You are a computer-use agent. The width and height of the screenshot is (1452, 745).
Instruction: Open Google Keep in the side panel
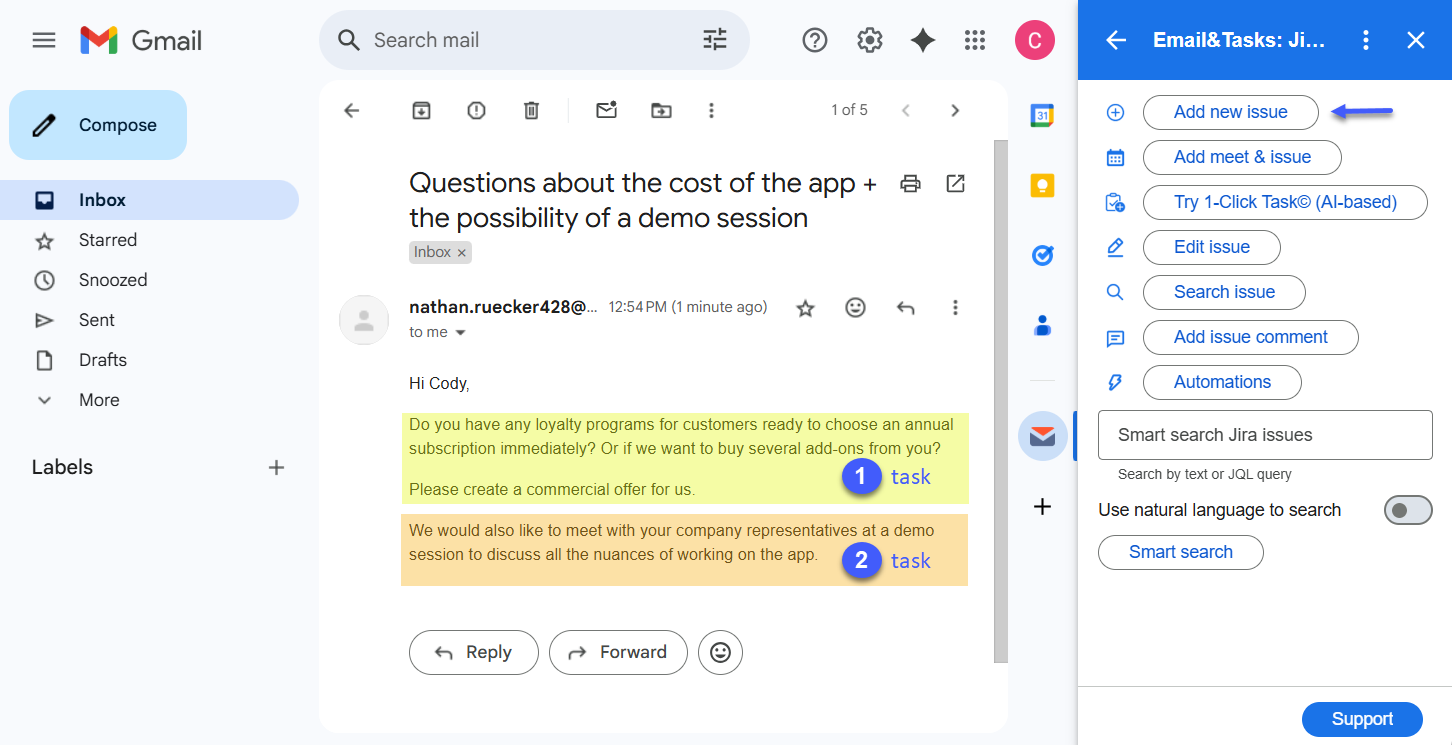point(1042,186)
